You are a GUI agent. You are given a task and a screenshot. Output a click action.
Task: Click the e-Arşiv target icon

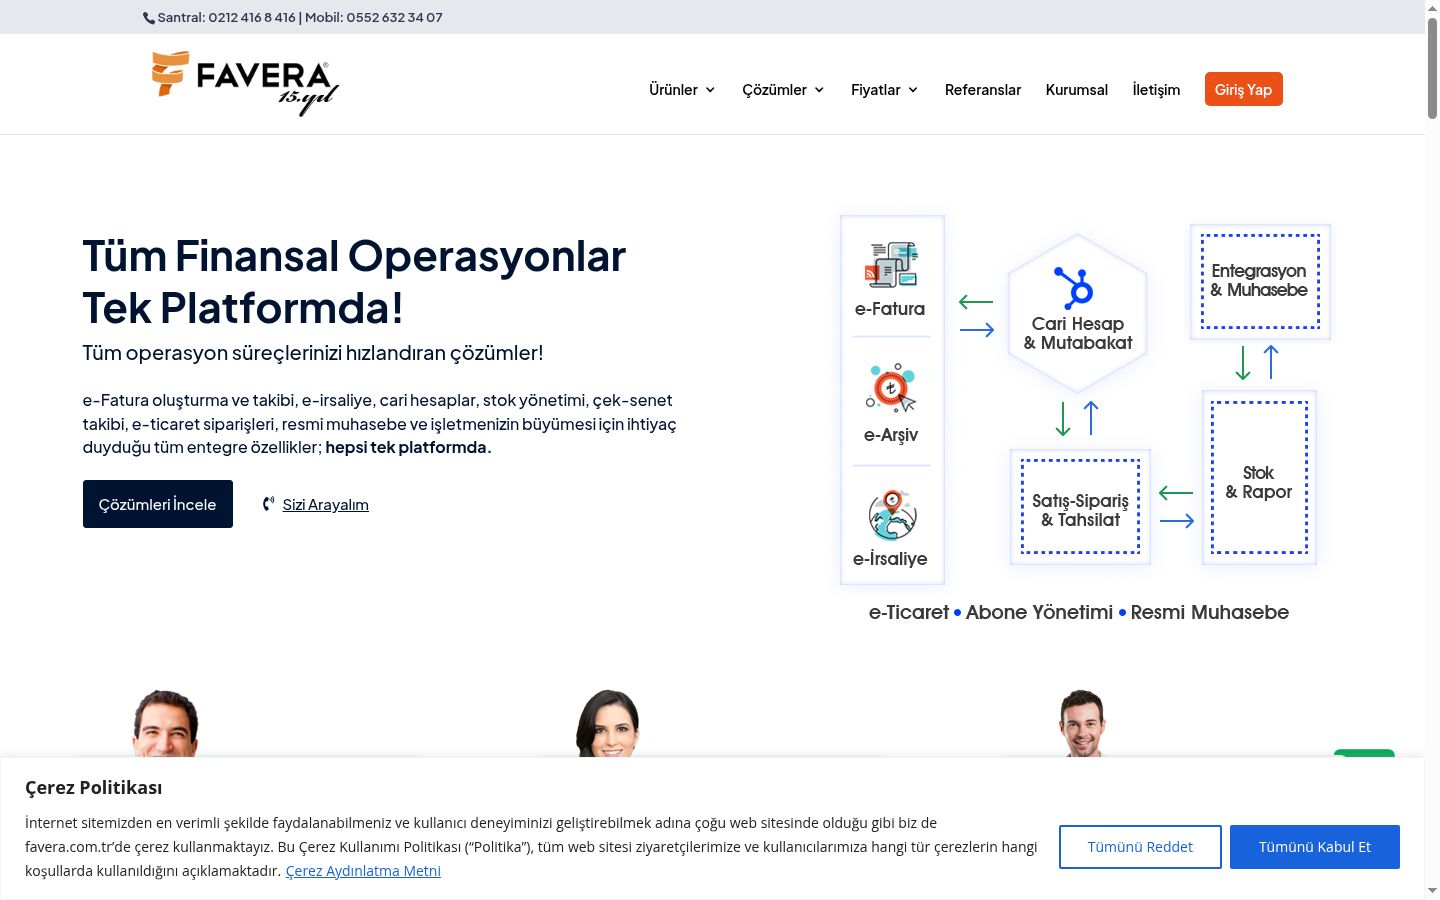[891, 388]
